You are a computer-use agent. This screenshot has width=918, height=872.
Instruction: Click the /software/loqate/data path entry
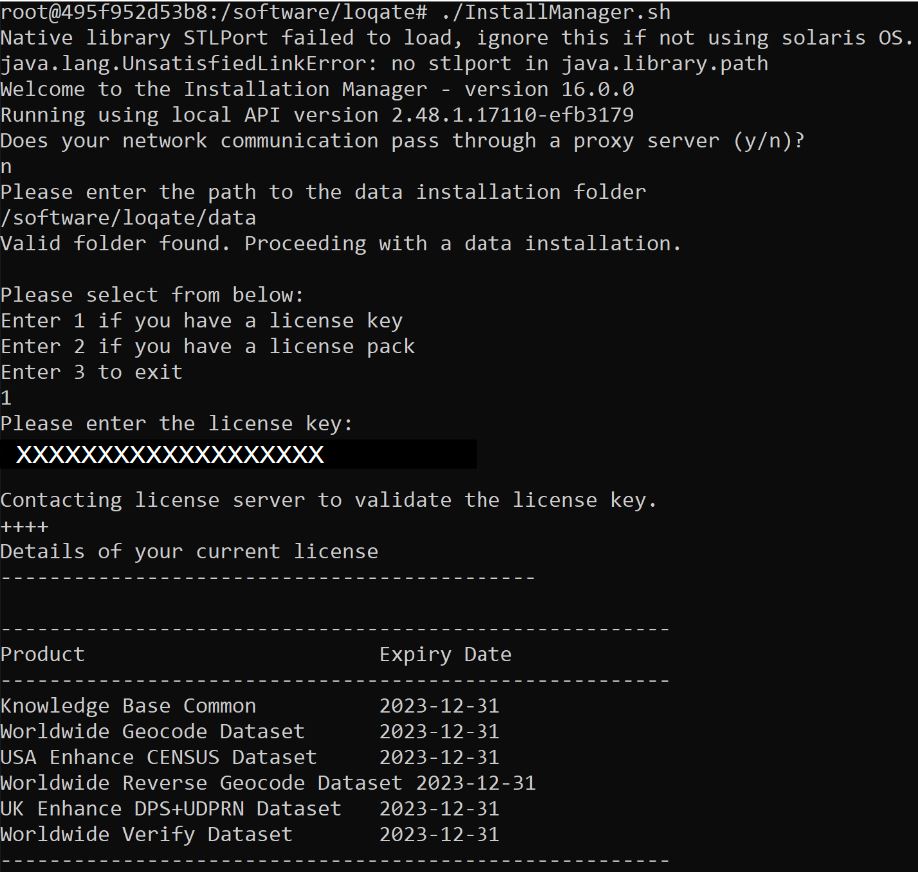pyautogui.click(x=128, y=218)
